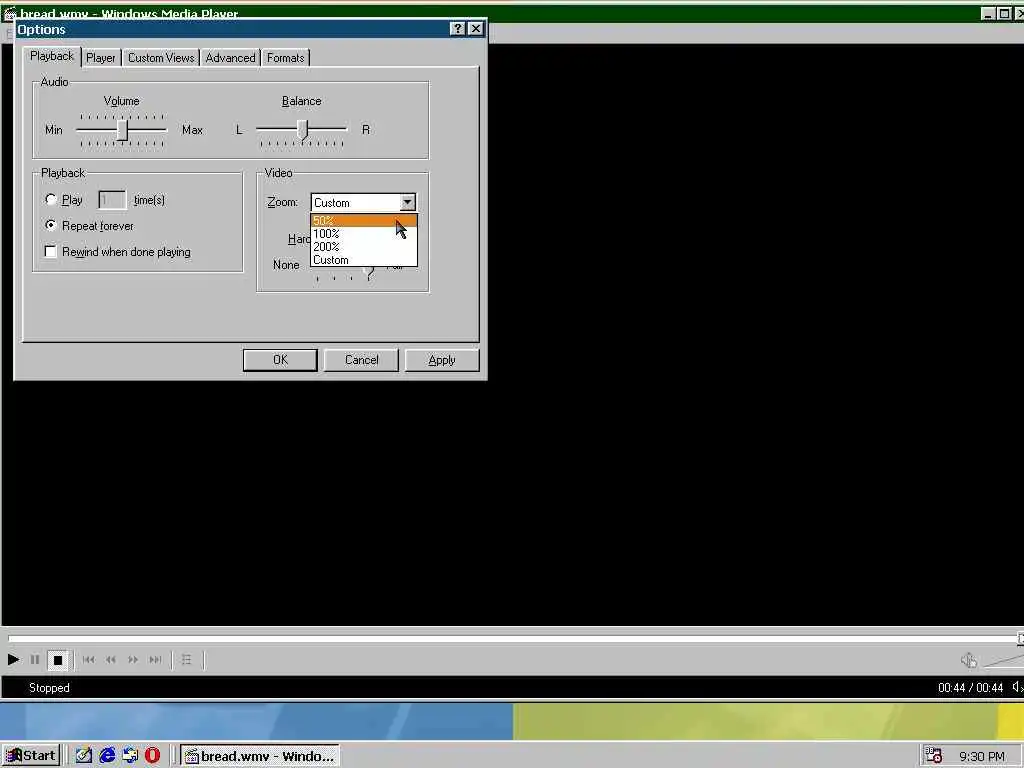Launch Opera from quick launch
Screen dimensions: 1024x768
(x=153, y=756)
